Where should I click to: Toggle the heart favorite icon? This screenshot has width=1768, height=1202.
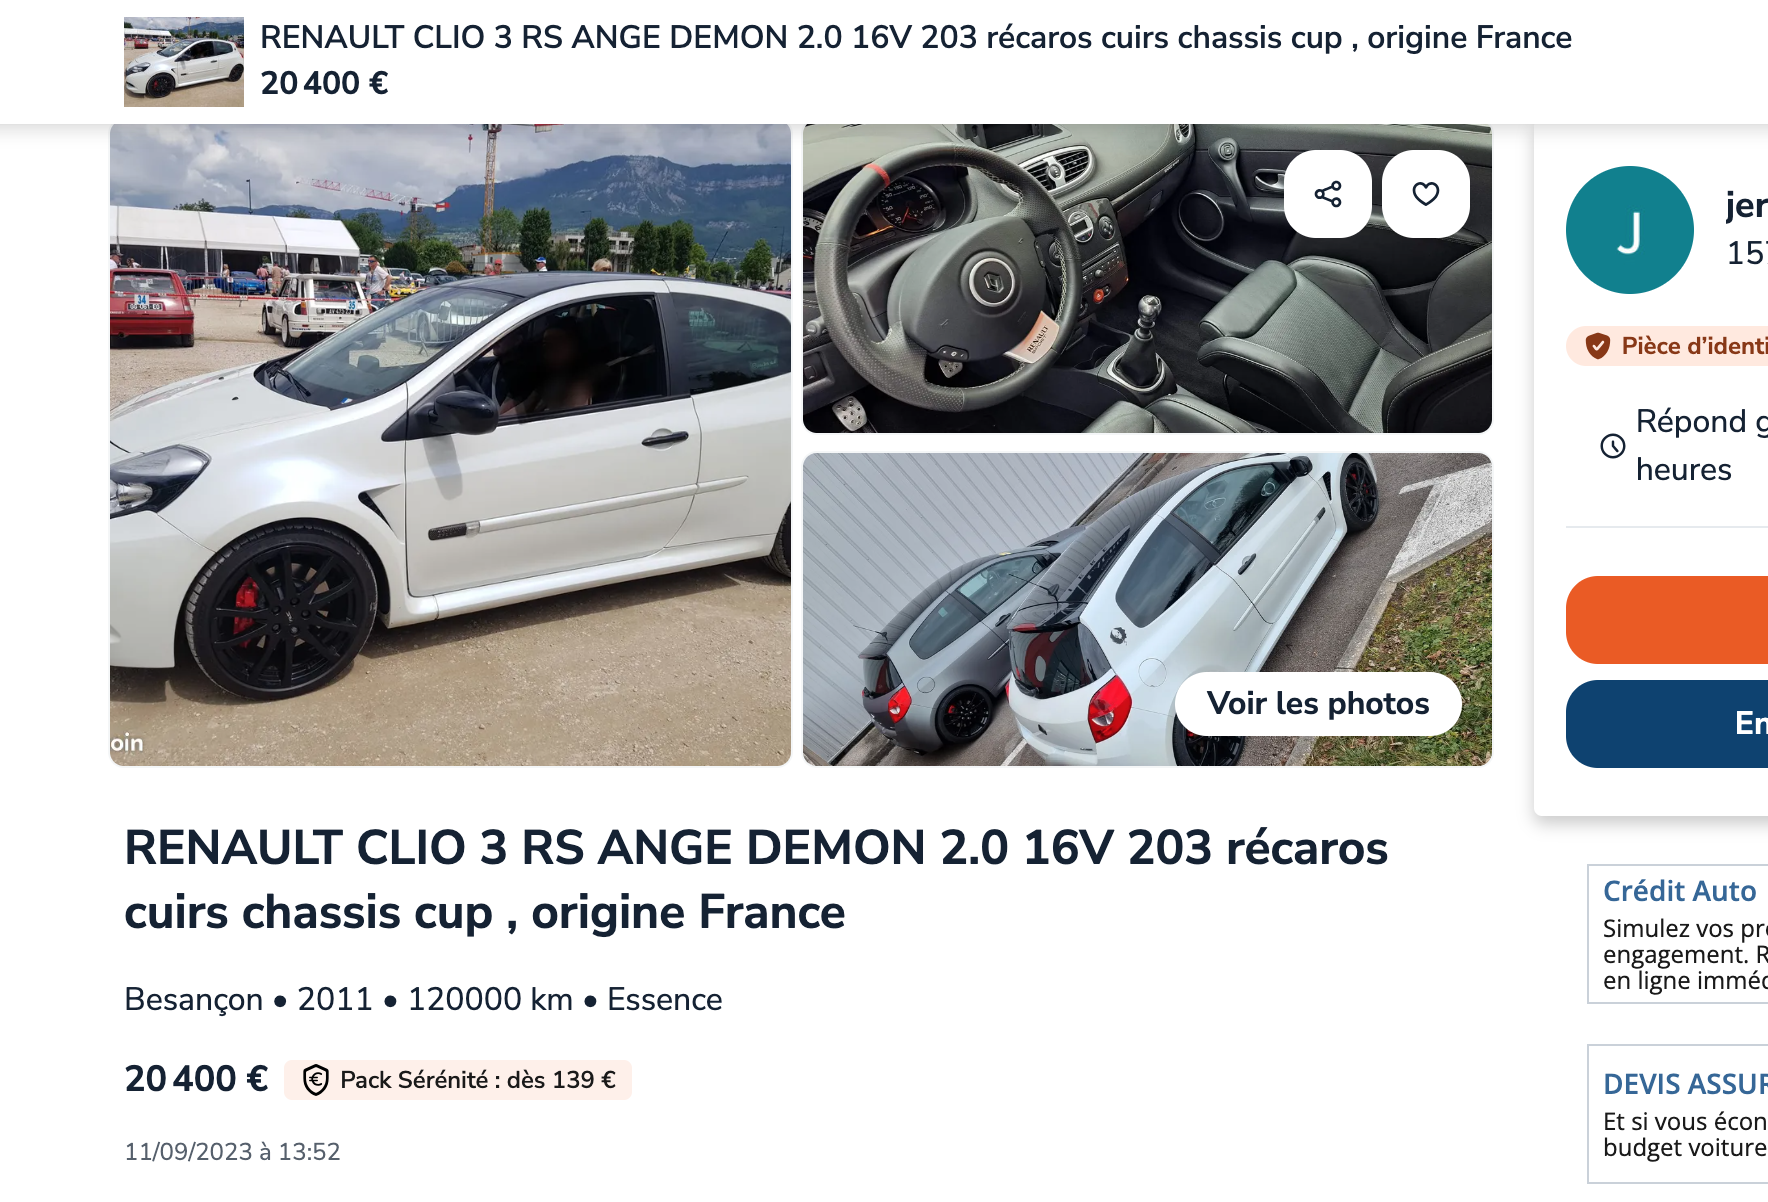point(1426,194)
